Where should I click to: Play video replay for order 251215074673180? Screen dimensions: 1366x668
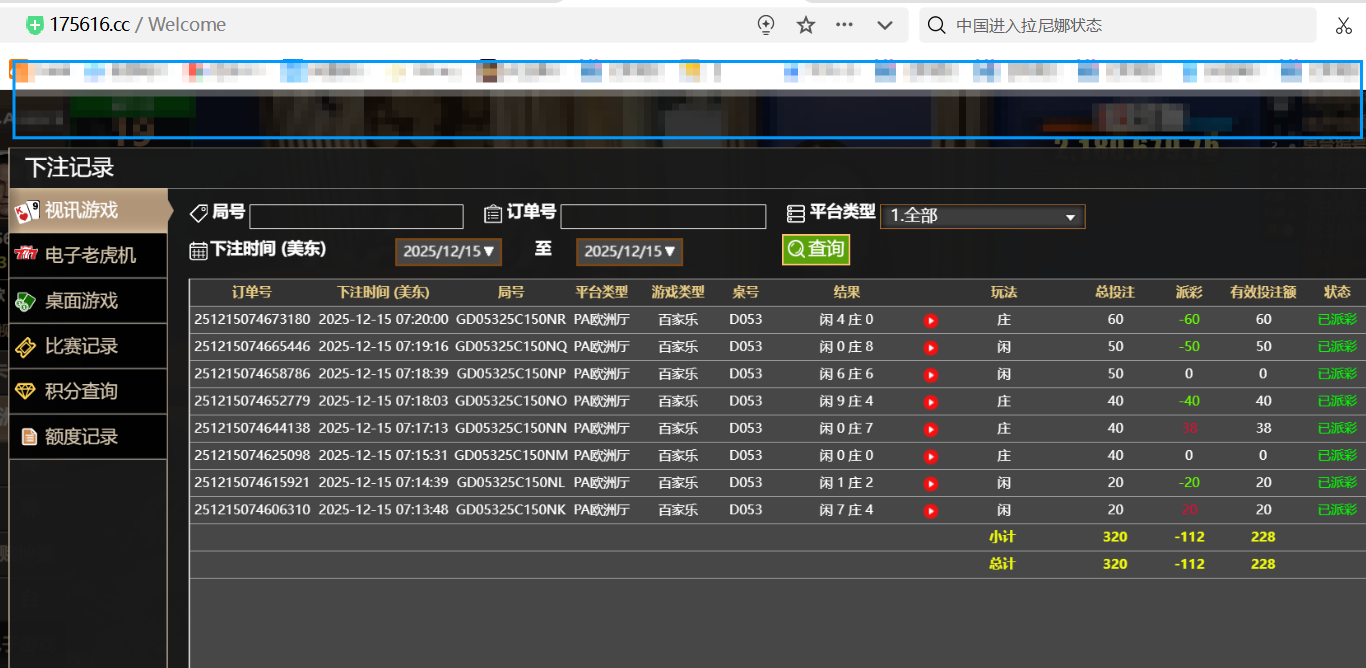[930, 321]
